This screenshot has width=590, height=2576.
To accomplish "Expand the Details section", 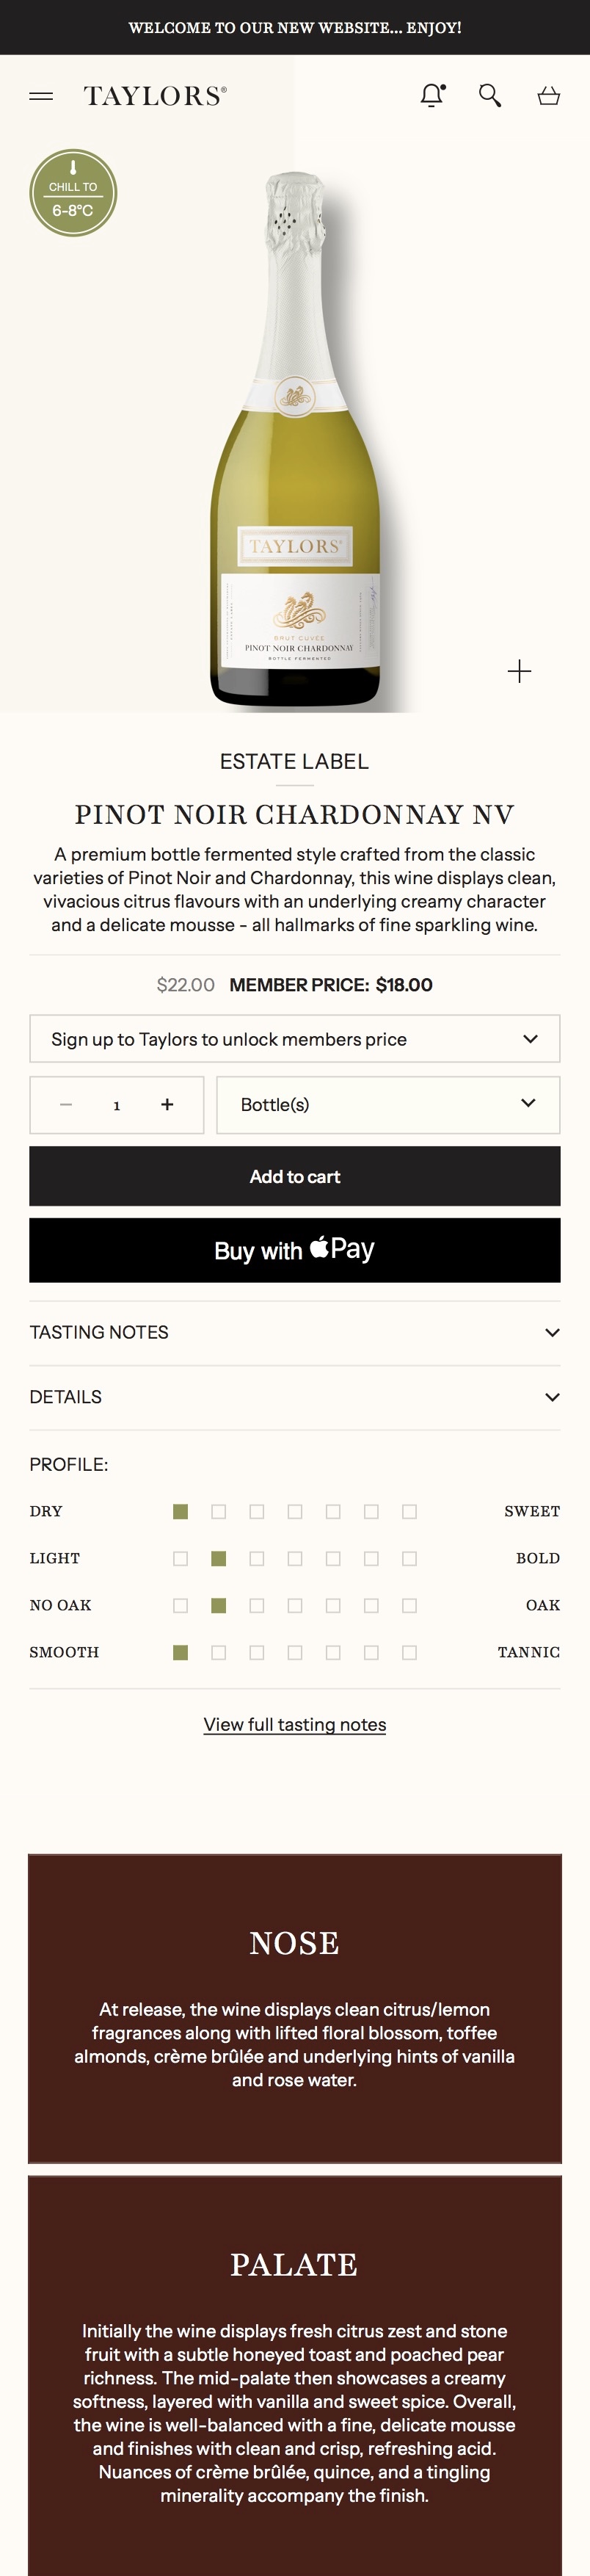I will [x=294, y=1397].
